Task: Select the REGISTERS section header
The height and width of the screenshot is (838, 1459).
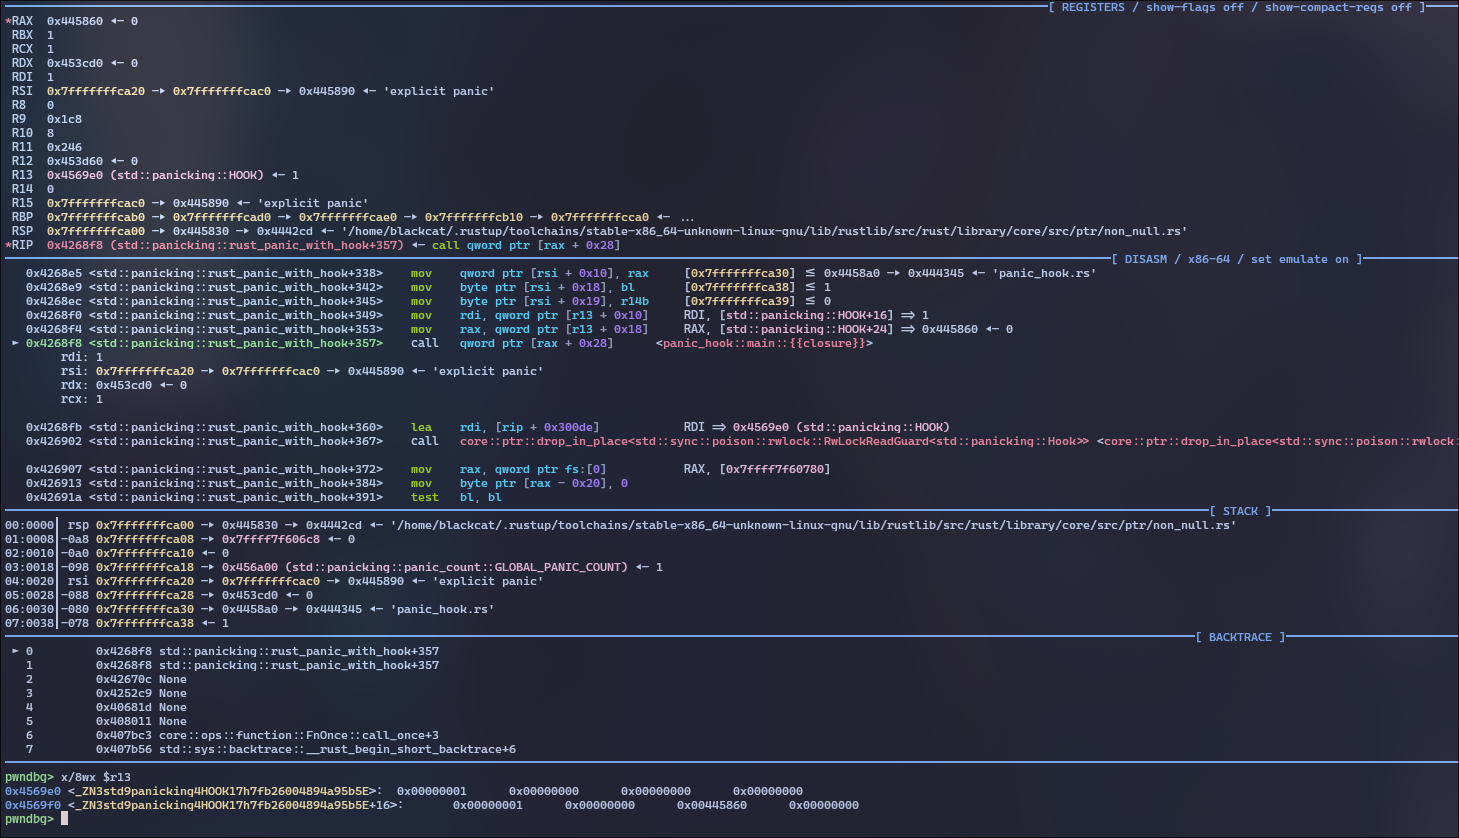Action: (1092, 7)
